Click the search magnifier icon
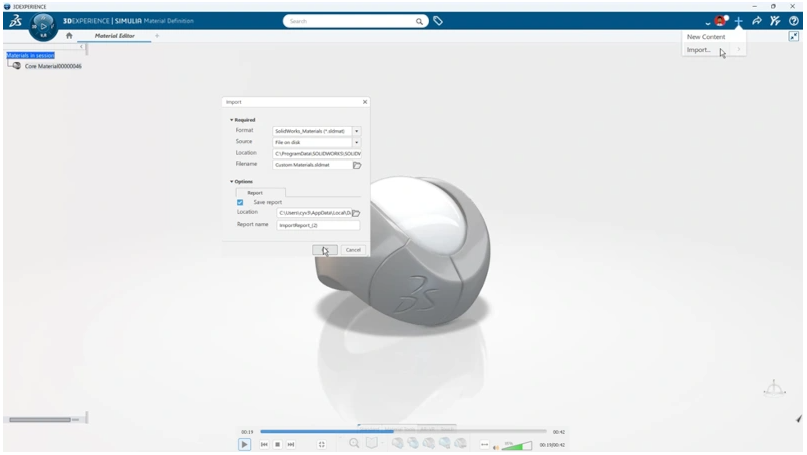This screenshot has width=807, height=455. coord(419,22)
